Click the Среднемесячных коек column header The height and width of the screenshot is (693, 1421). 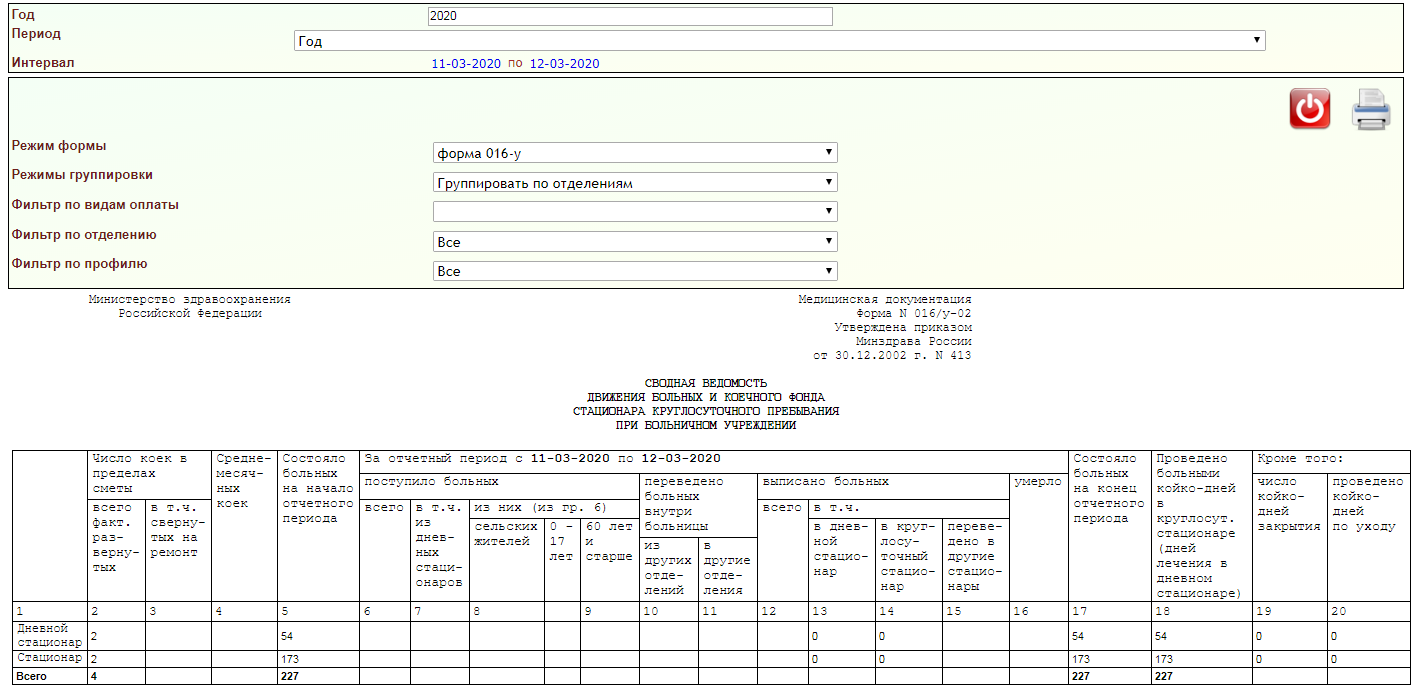click(x=244, y=480)
